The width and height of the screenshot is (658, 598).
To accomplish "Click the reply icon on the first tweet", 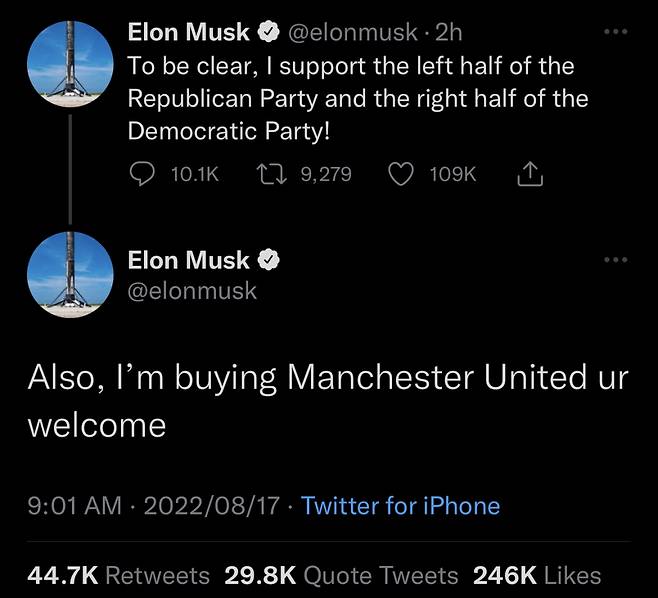I will [141, 174].
